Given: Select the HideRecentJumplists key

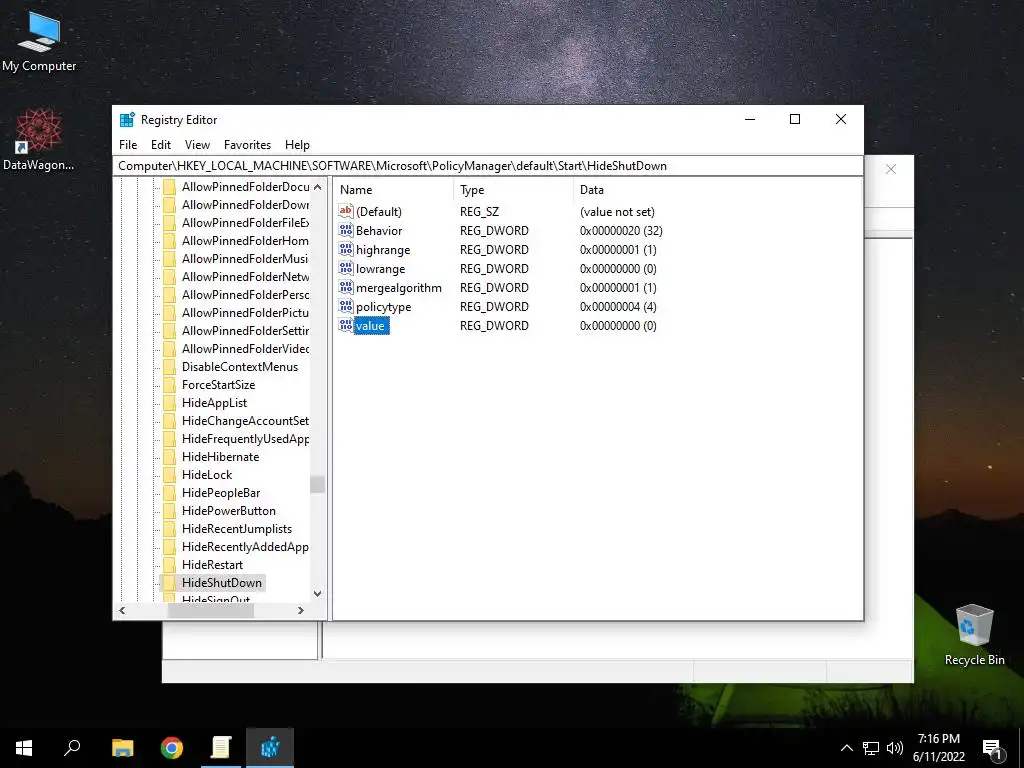Looking at the screenshot, I should 236,528.
